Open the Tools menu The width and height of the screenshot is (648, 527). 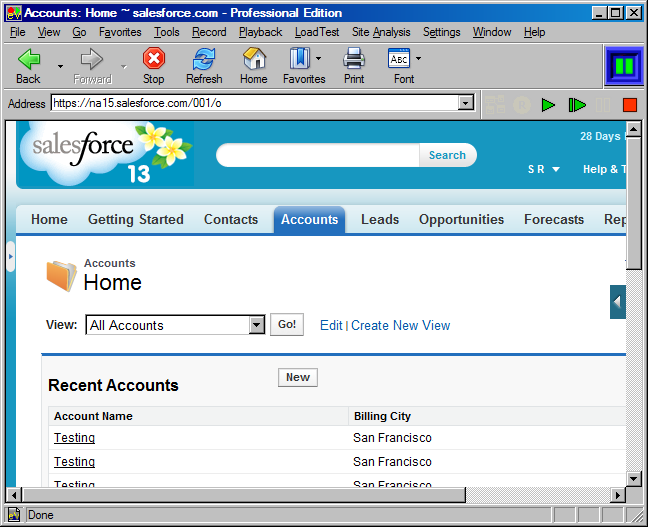pos(167,32)
